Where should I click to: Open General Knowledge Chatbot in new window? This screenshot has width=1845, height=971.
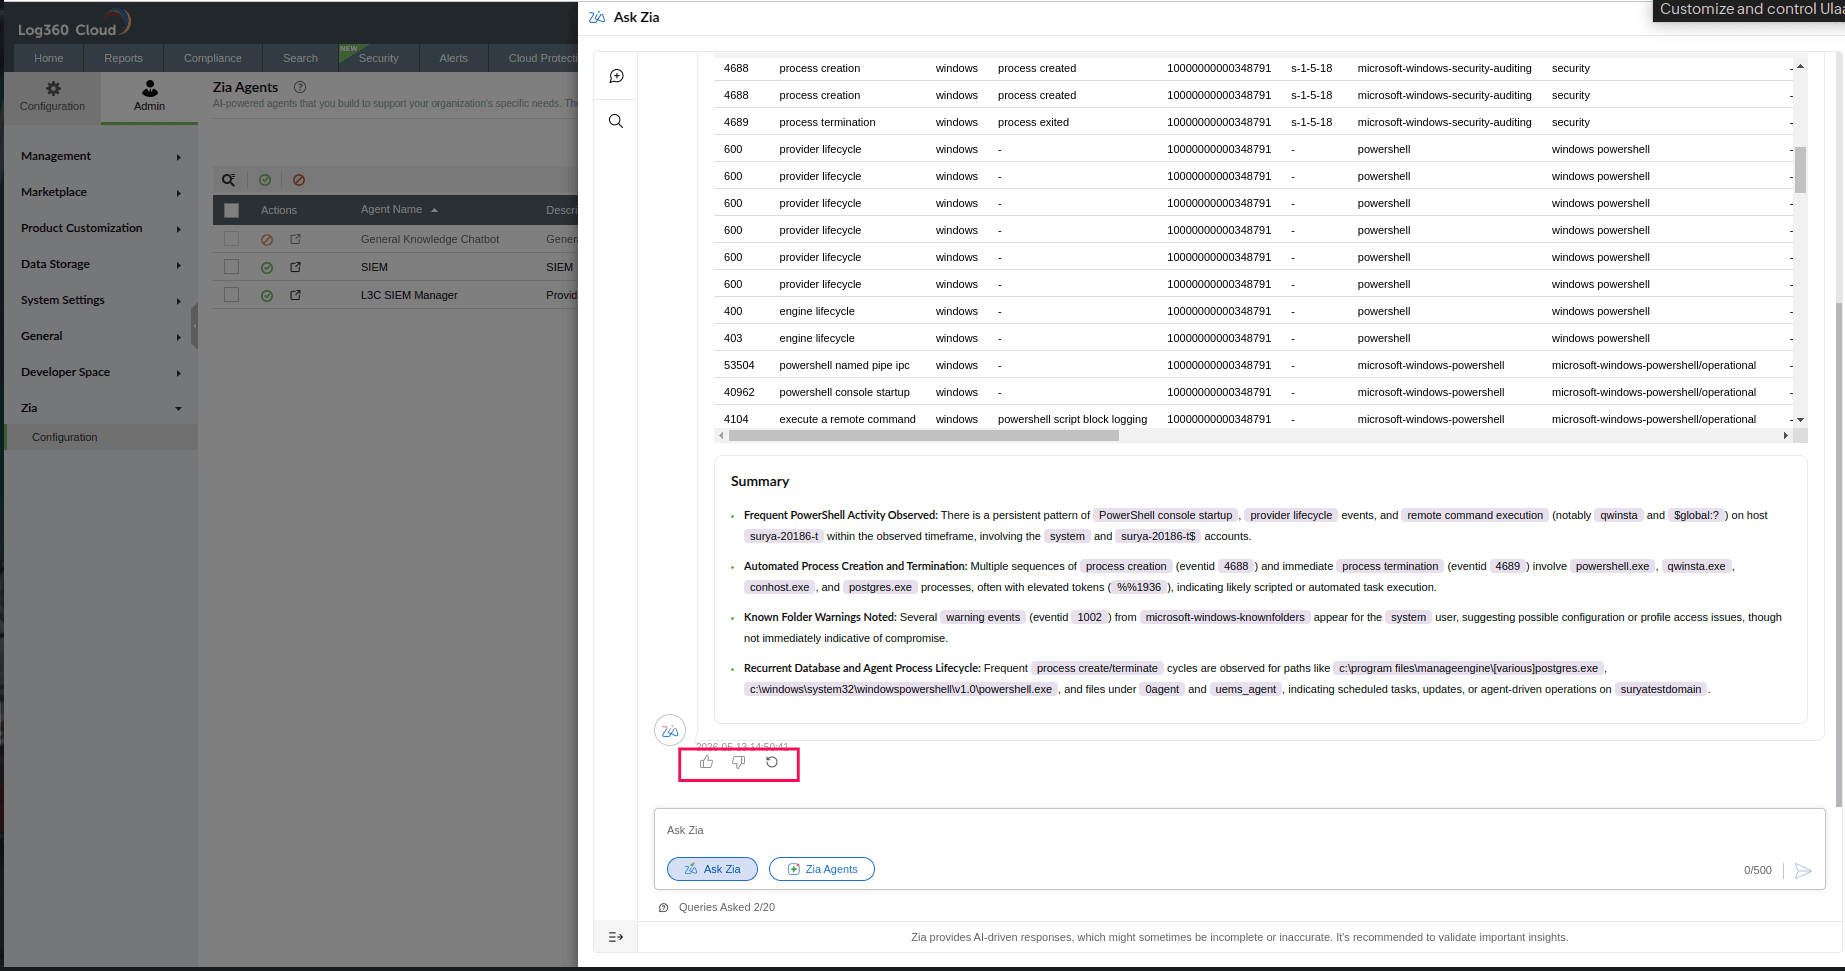coord(295,239)
